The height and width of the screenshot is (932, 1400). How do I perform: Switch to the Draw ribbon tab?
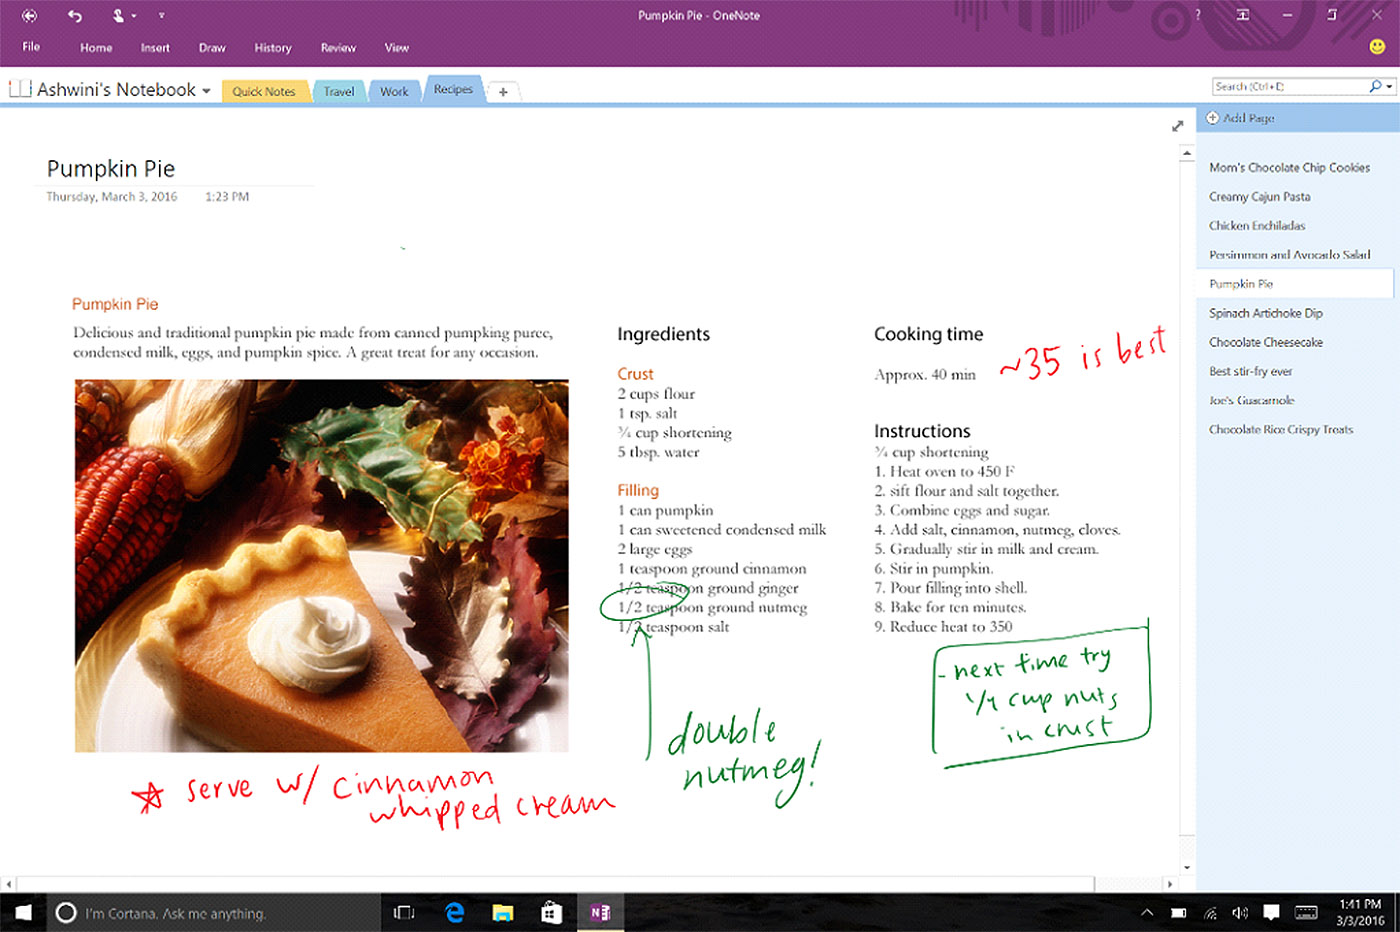tap(212, 47)
